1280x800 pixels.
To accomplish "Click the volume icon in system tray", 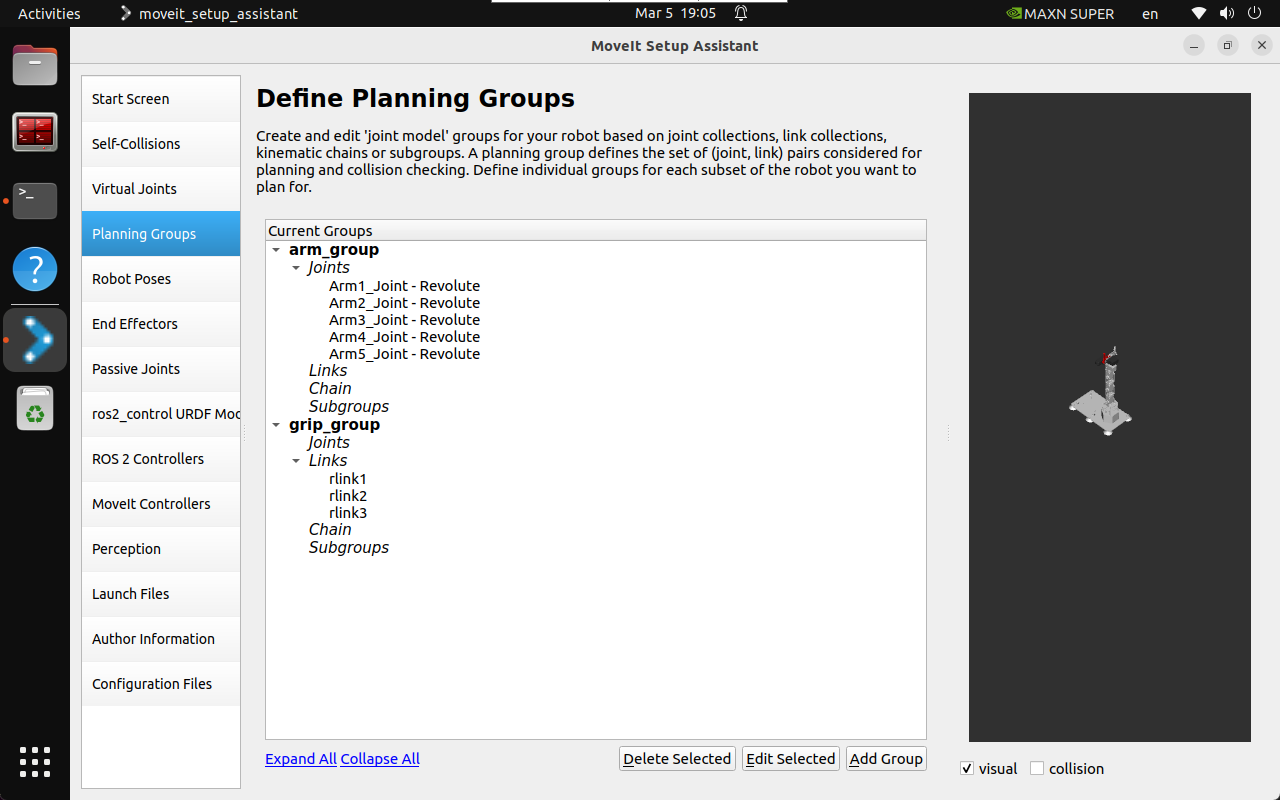I will tap(1226, 14).
